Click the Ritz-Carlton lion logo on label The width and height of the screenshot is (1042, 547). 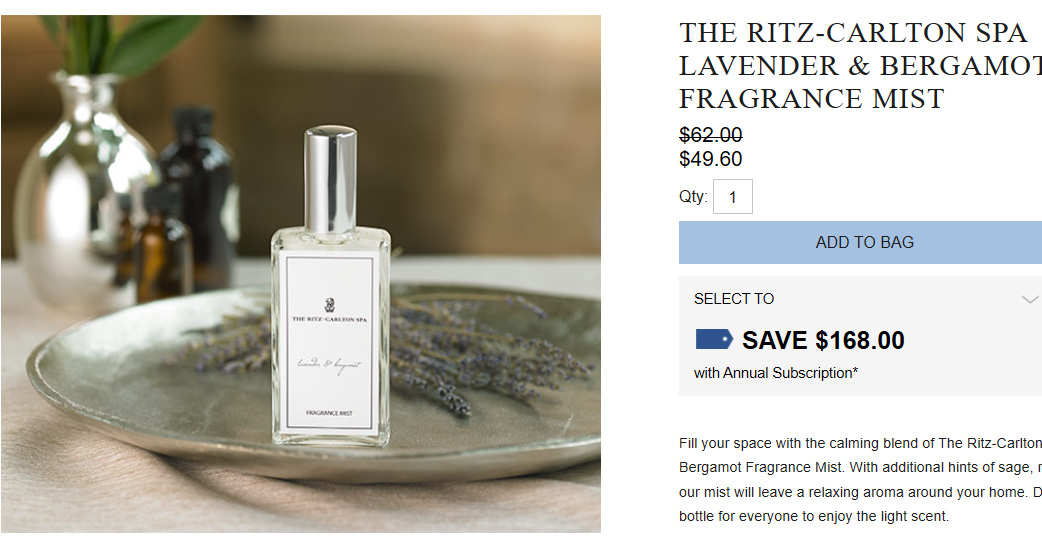pos(330,306)
